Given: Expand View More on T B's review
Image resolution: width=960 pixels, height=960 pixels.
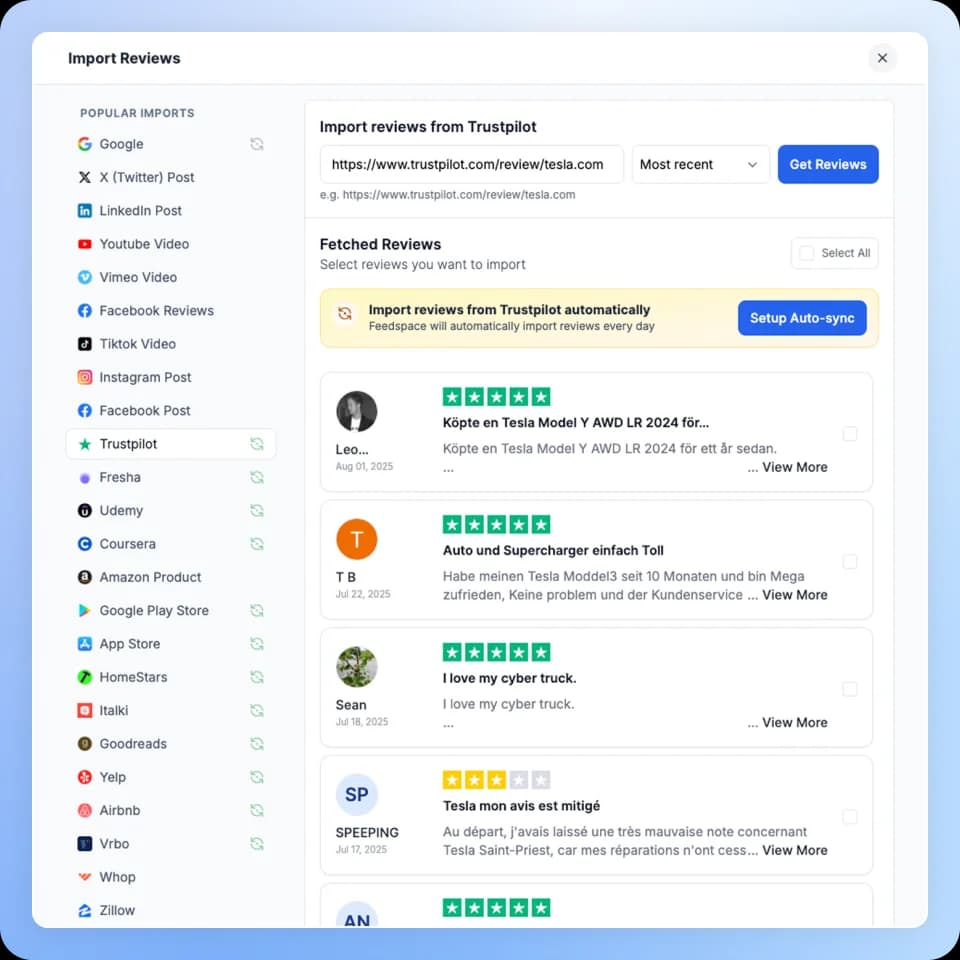Looking at the screenshot, I should pyautogui.click(x=794, y=595).
